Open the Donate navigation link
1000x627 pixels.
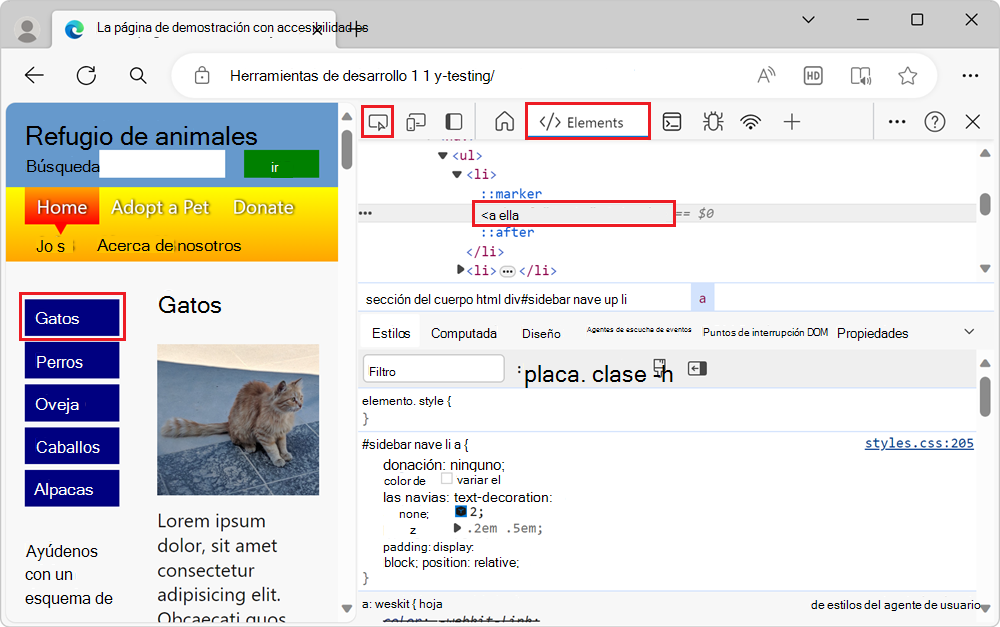[263, 207]
